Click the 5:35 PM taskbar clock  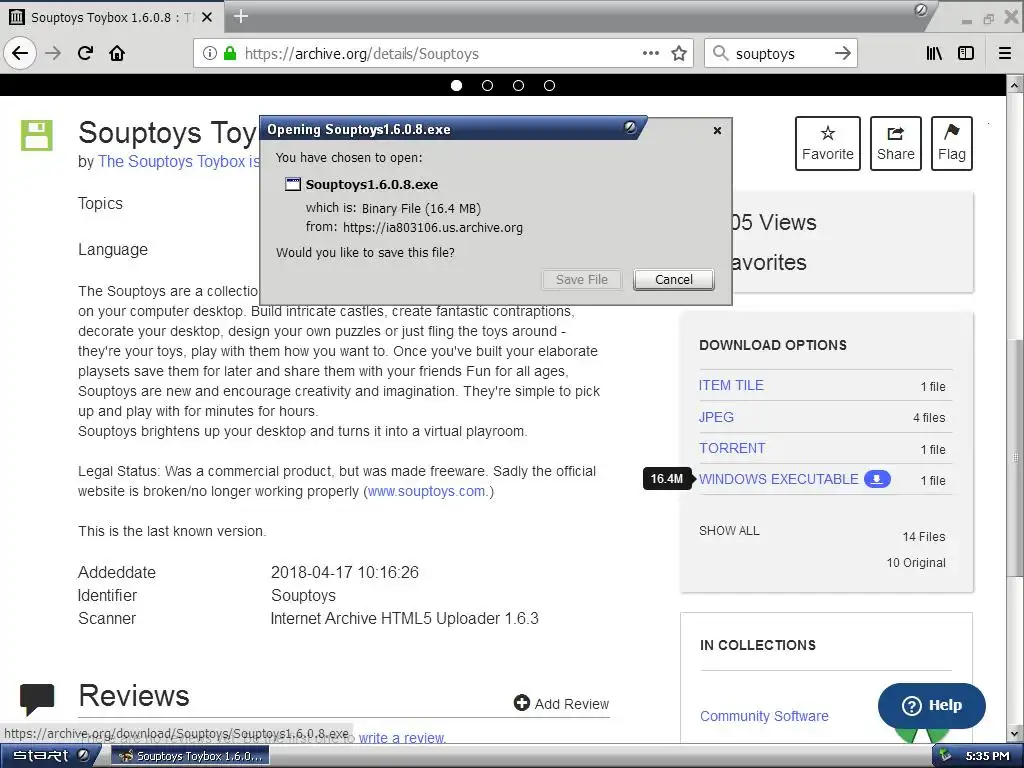[x=987, y=756]
